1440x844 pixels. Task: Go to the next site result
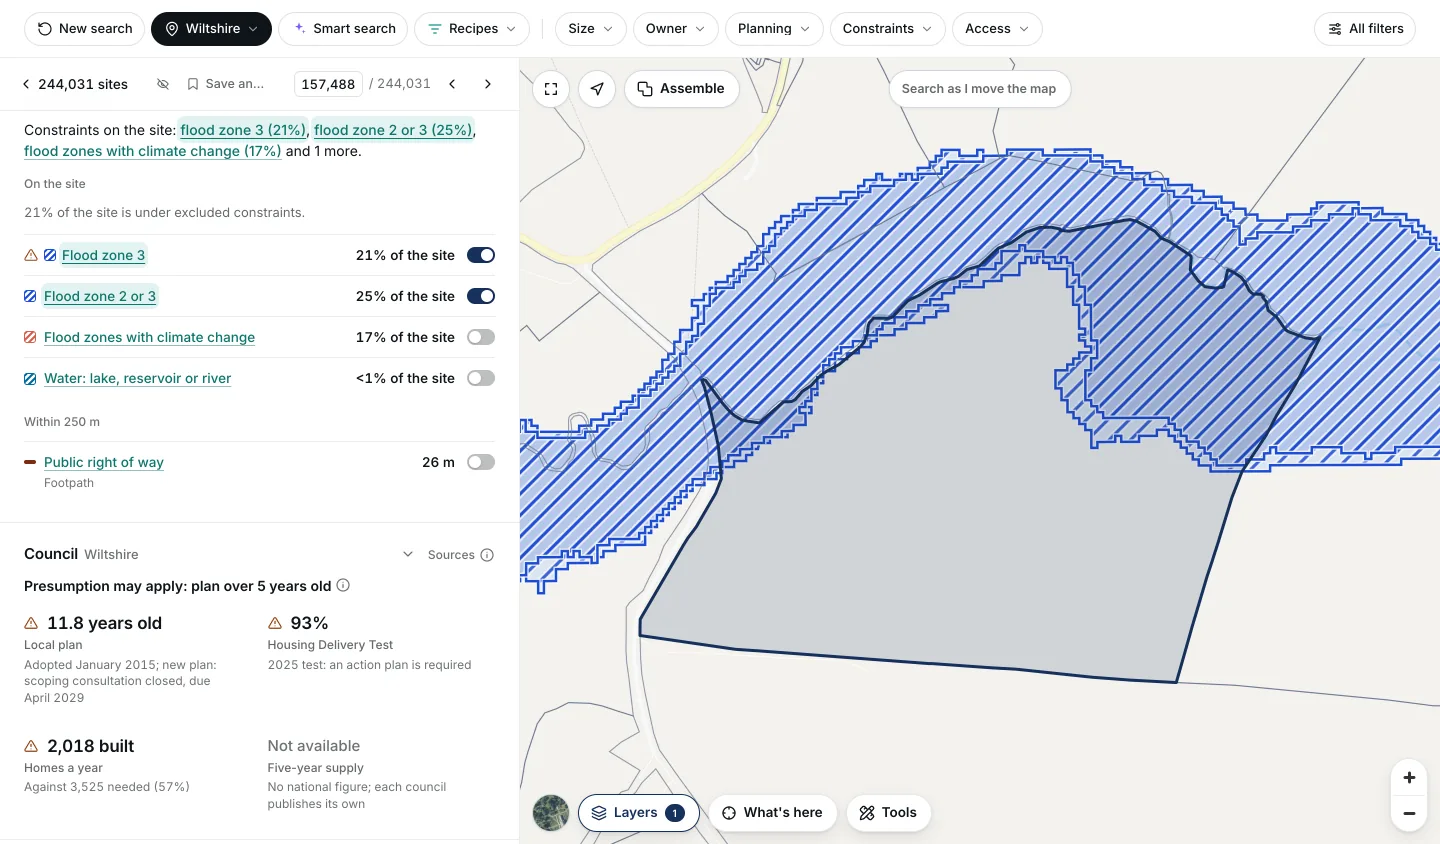point(487,84)
